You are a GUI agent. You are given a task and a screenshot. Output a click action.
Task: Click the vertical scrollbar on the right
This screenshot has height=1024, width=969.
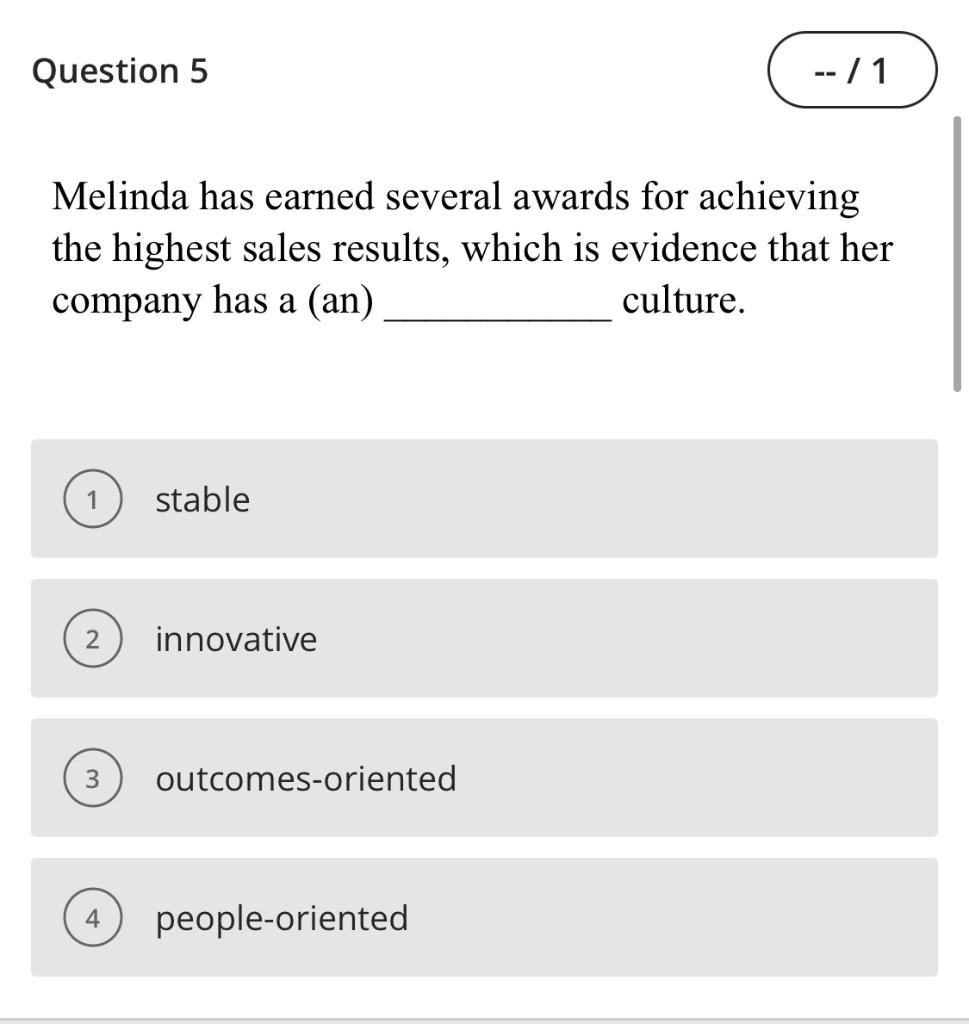click(959, 250)
